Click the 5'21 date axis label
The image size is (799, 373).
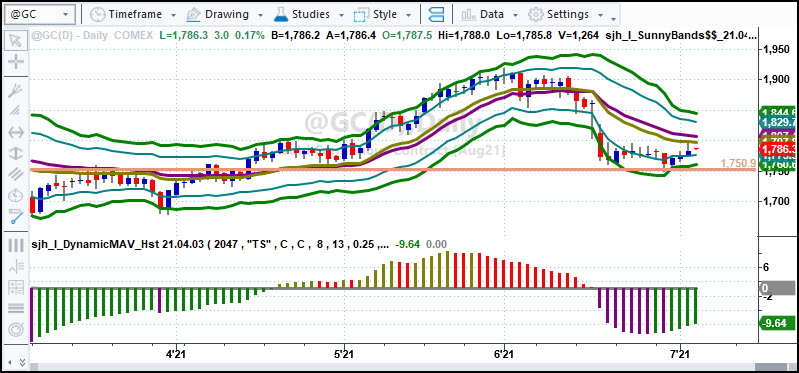coord(344,353)
